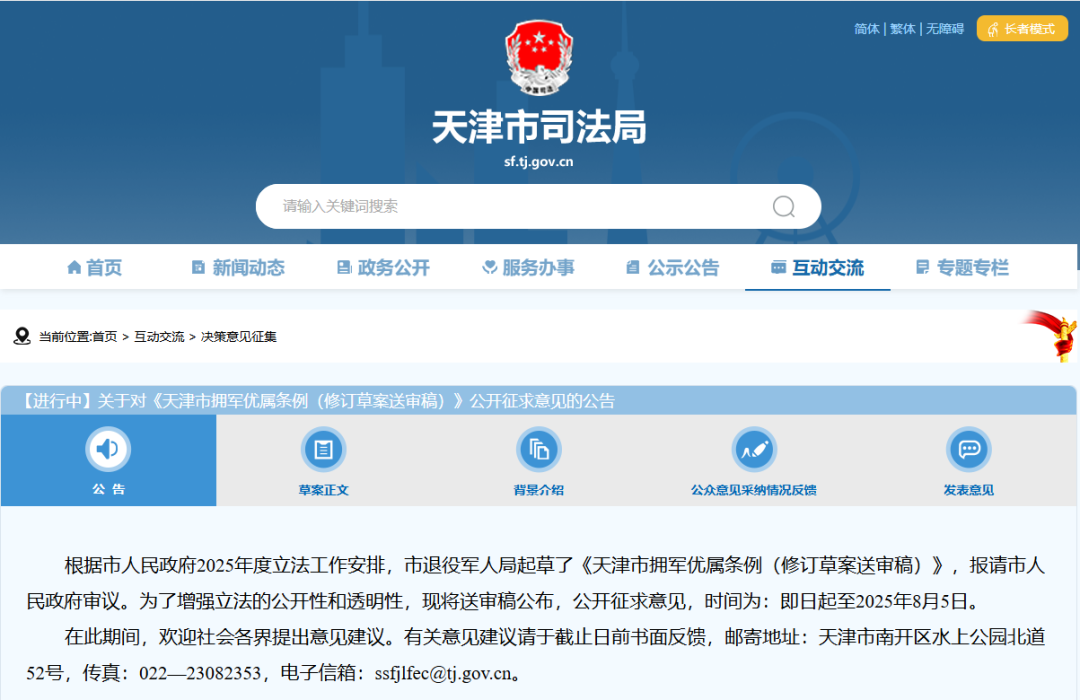Click the 发表意见 chat bubble icon
Image resolution: width=1080 pixels, height=700 pixels.
[x=968, y=450]
